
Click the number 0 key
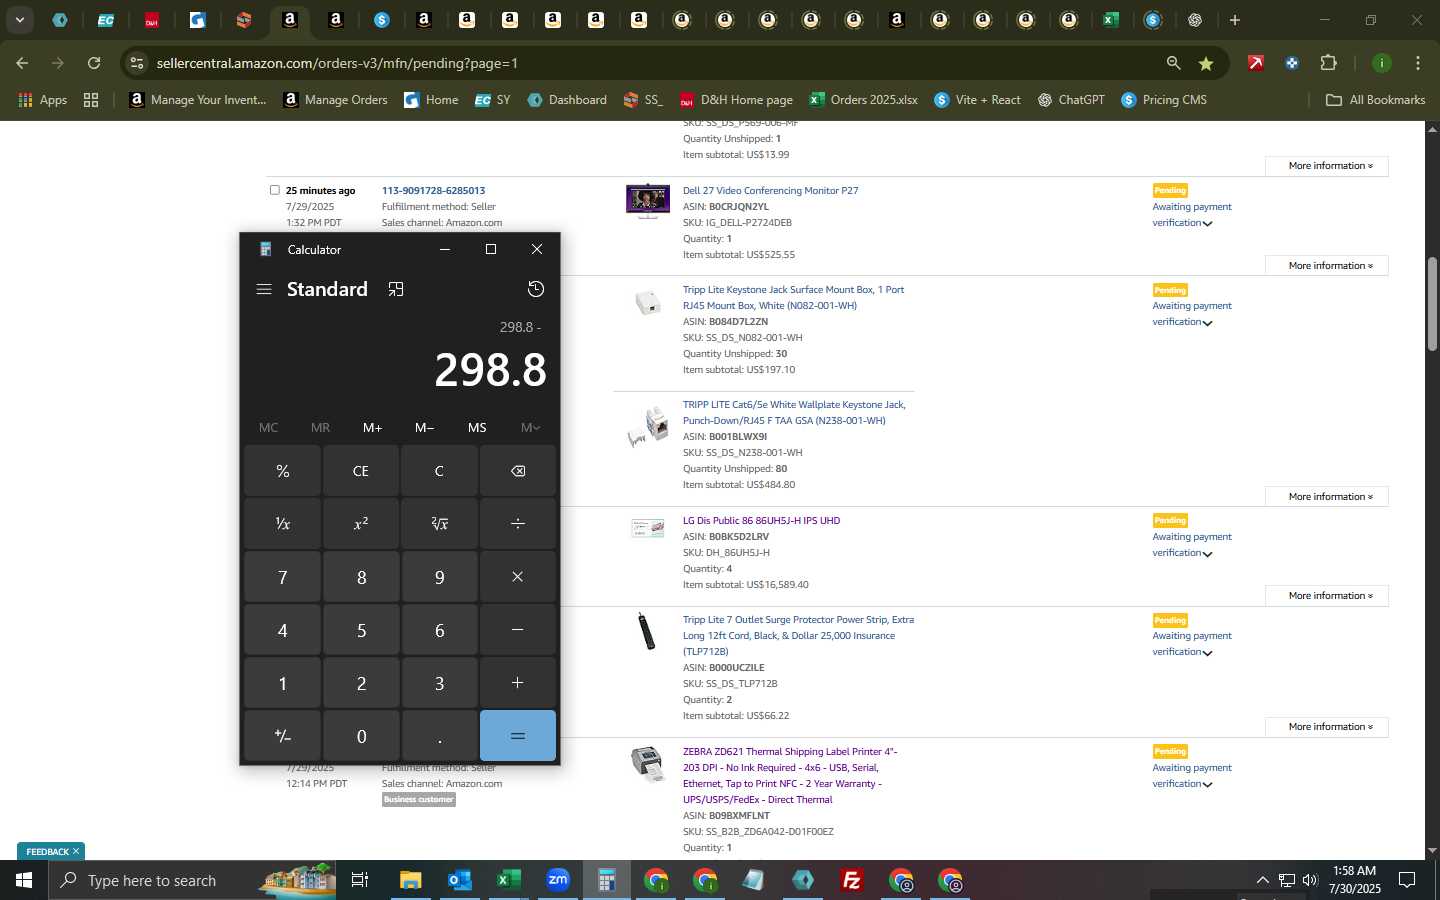pyautogui.click(x=361, y=736)
